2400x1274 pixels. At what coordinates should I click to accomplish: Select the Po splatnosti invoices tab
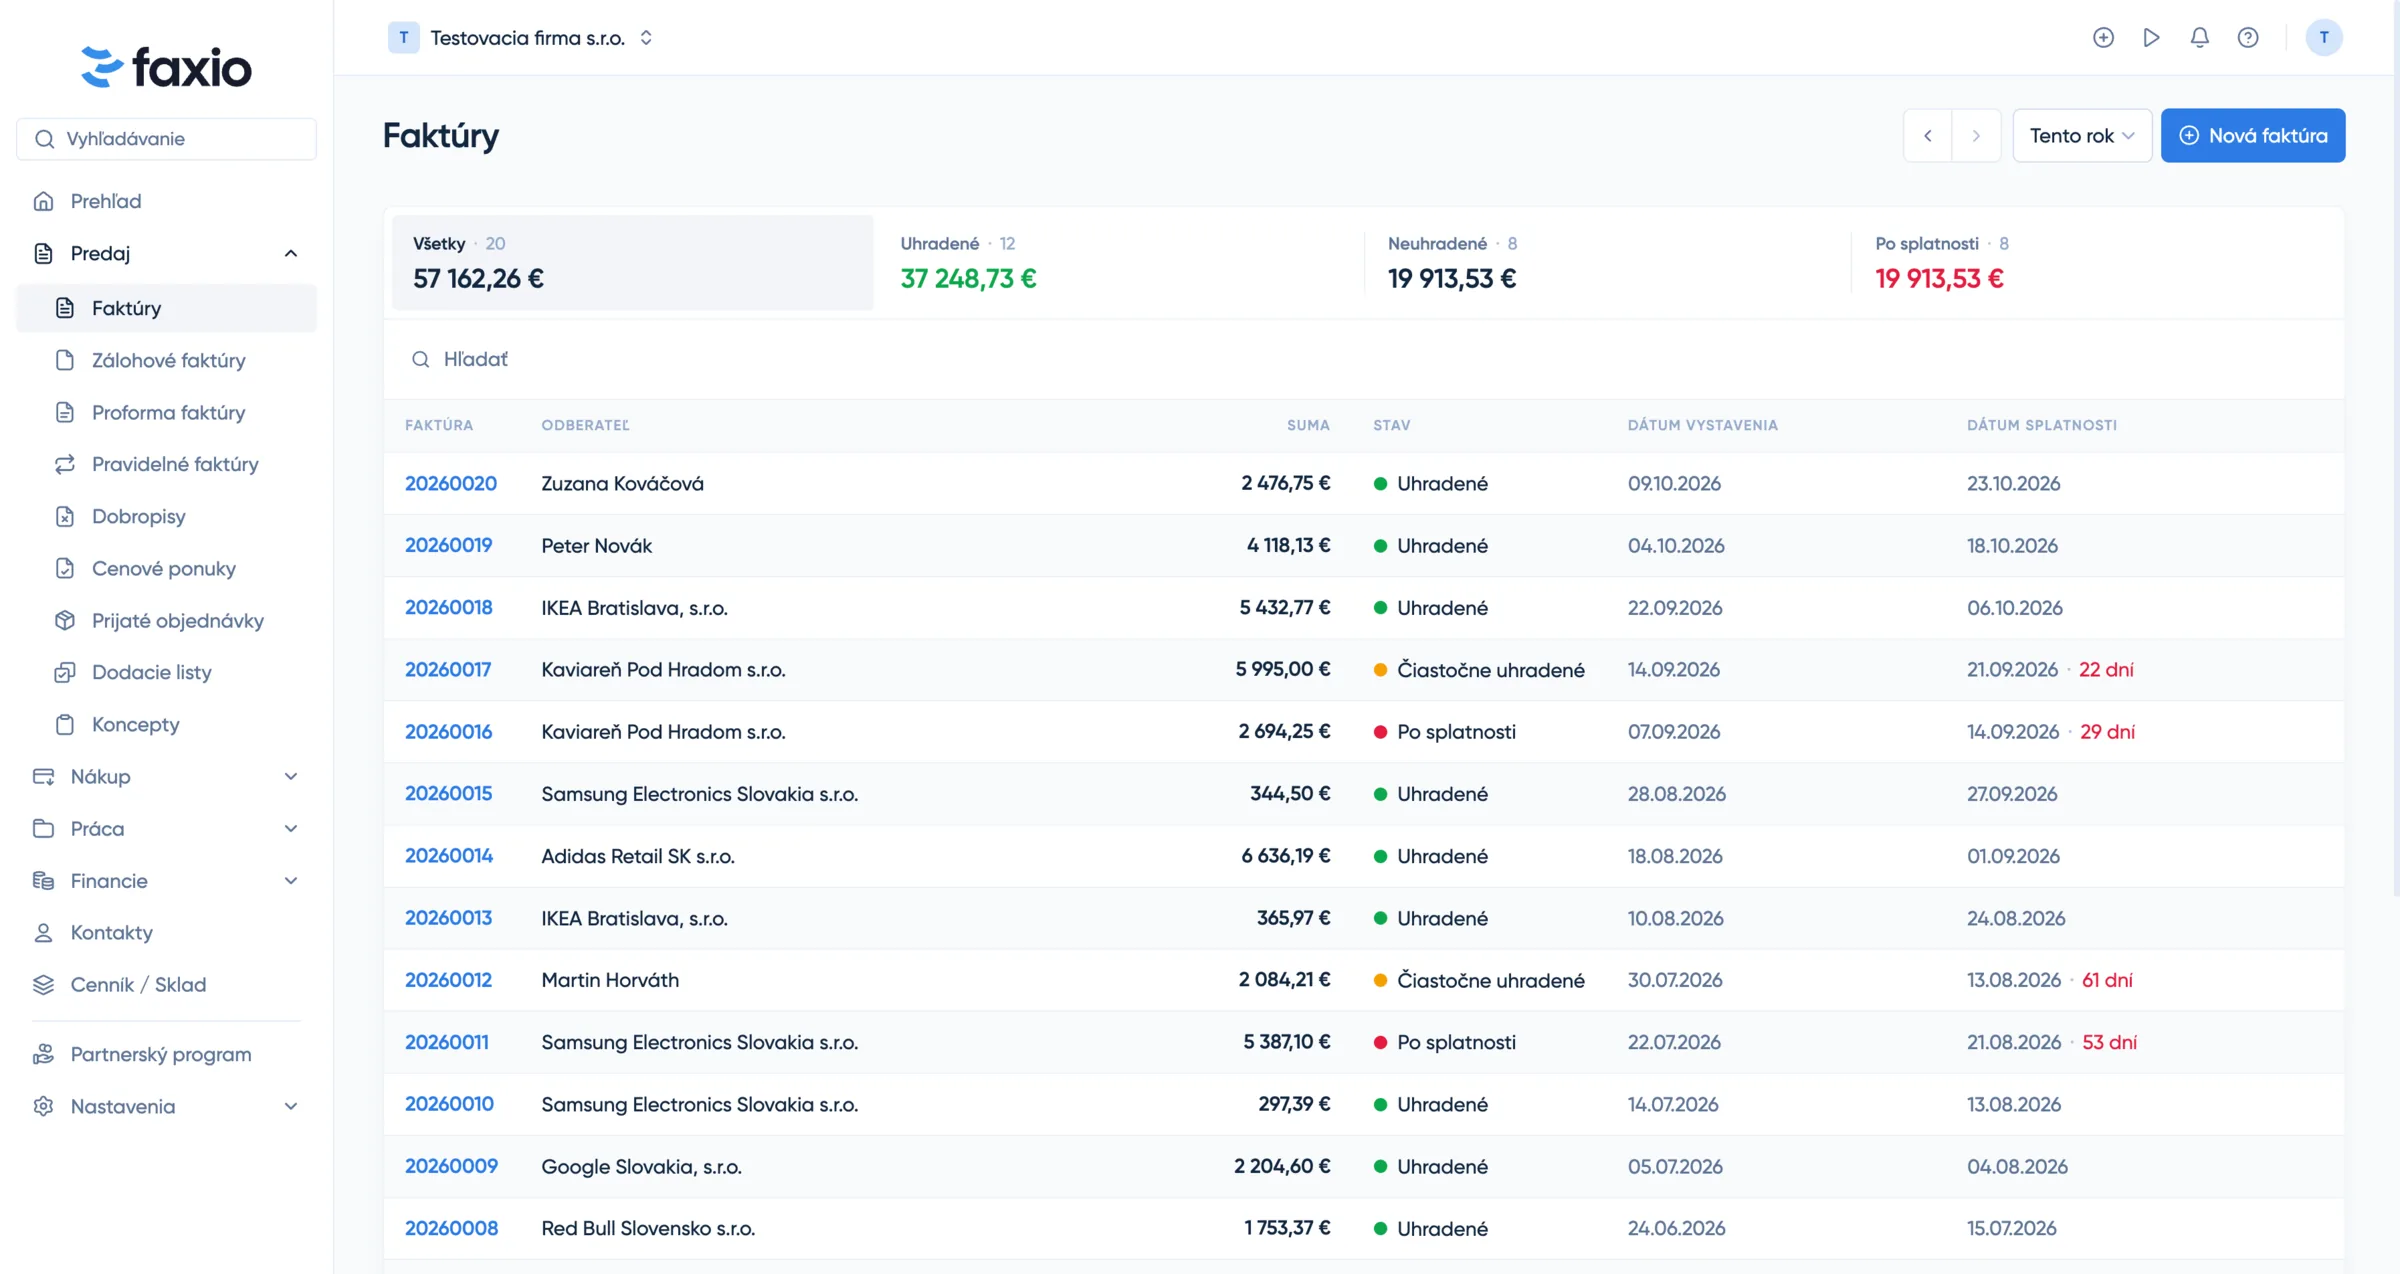(x=2094, y=262)
